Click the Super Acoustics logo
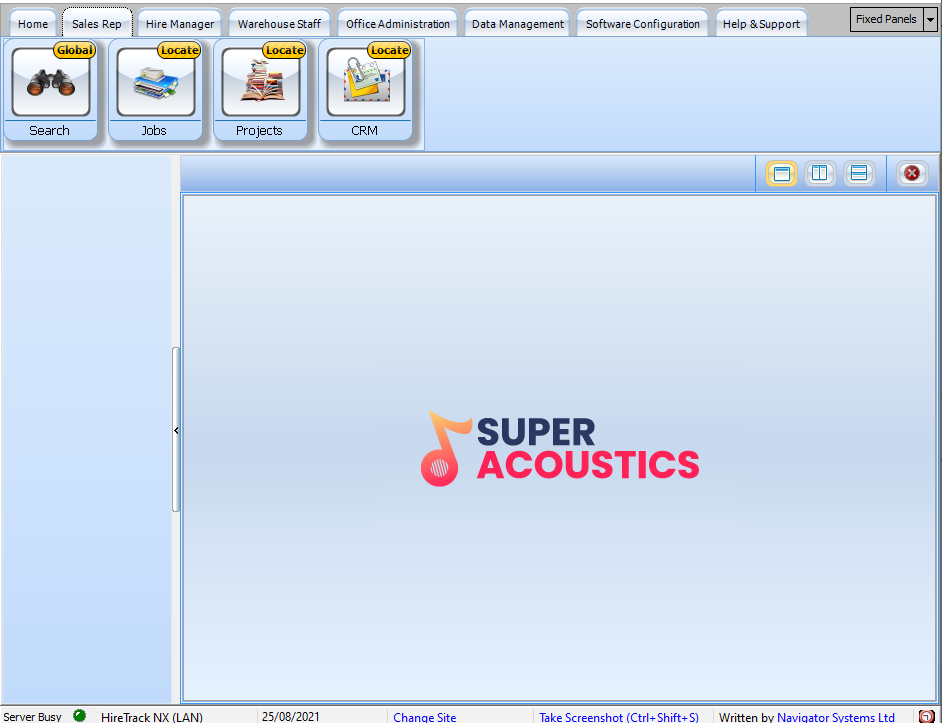 [x=559, y=449]
